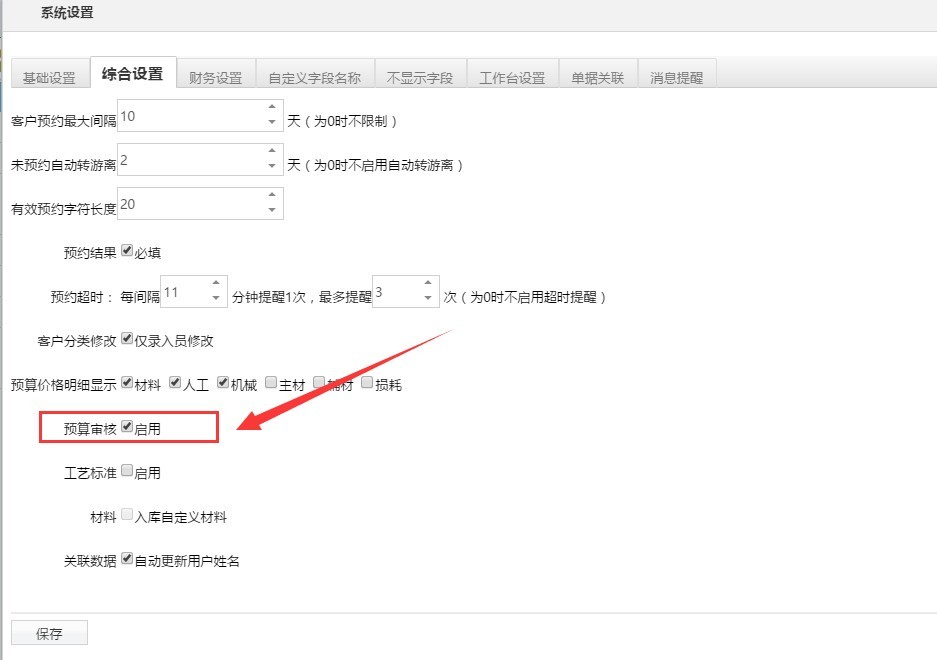Enable 入库自定义材料 for 材料
The width and height of the screenshot is (937, 660).
point(128,516)
